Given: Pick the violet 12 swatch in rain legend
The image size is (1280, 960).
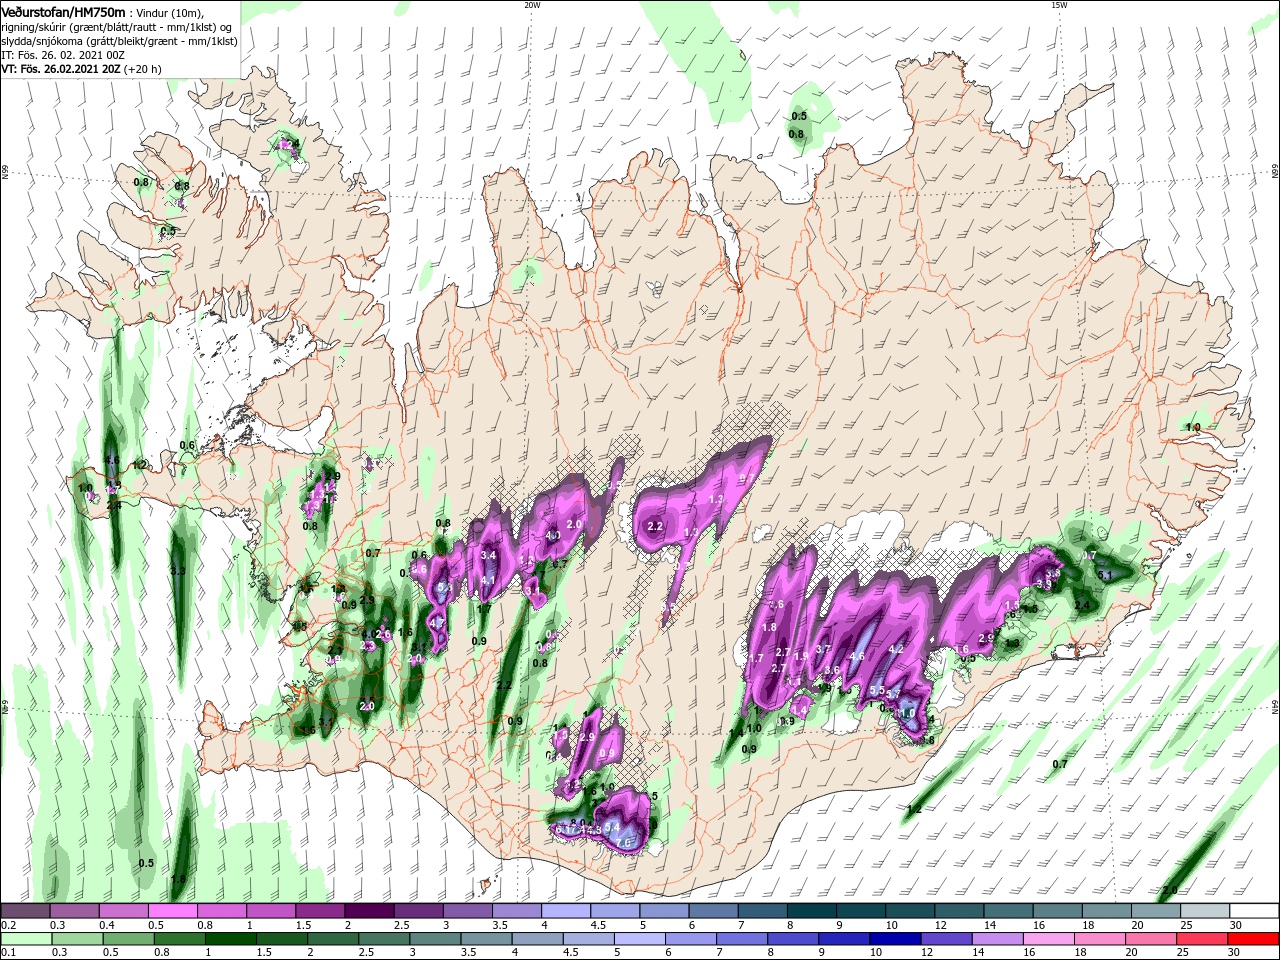Looking at the screenshot, I should pos(946,939).
